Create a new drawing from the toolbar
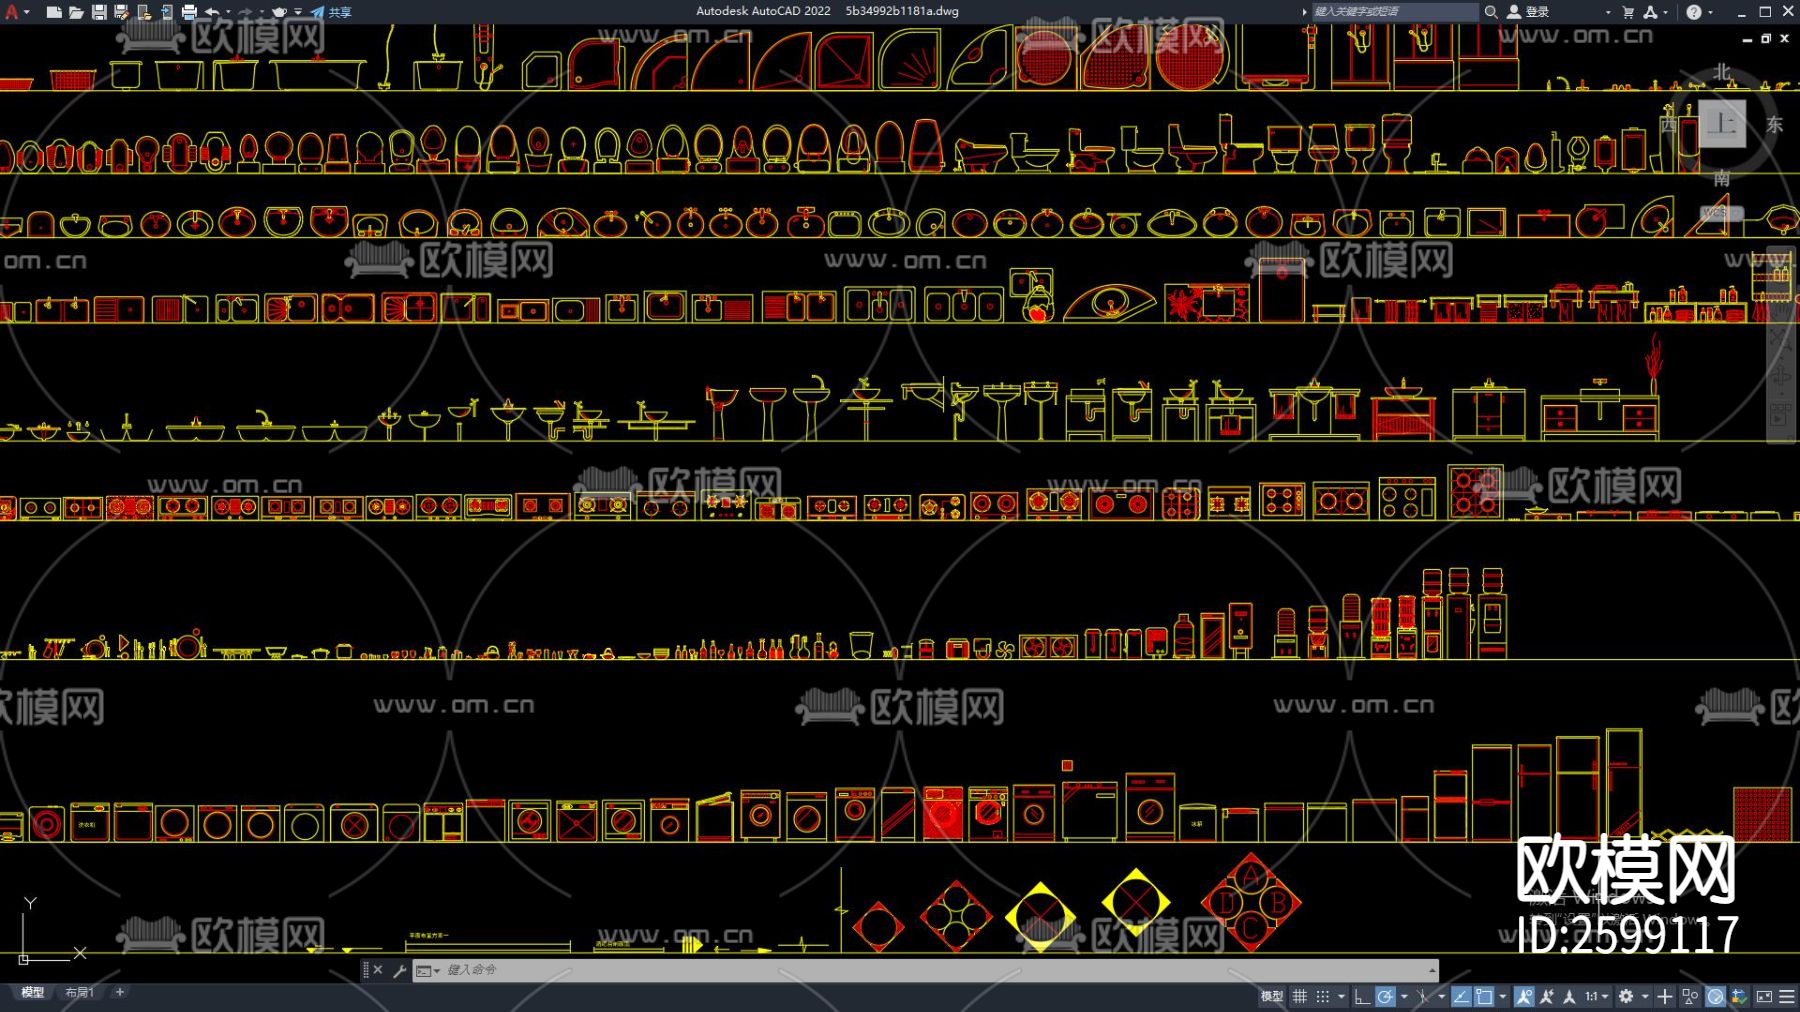Screen dimensions: 1800x1012 click(x=54, y=12)
